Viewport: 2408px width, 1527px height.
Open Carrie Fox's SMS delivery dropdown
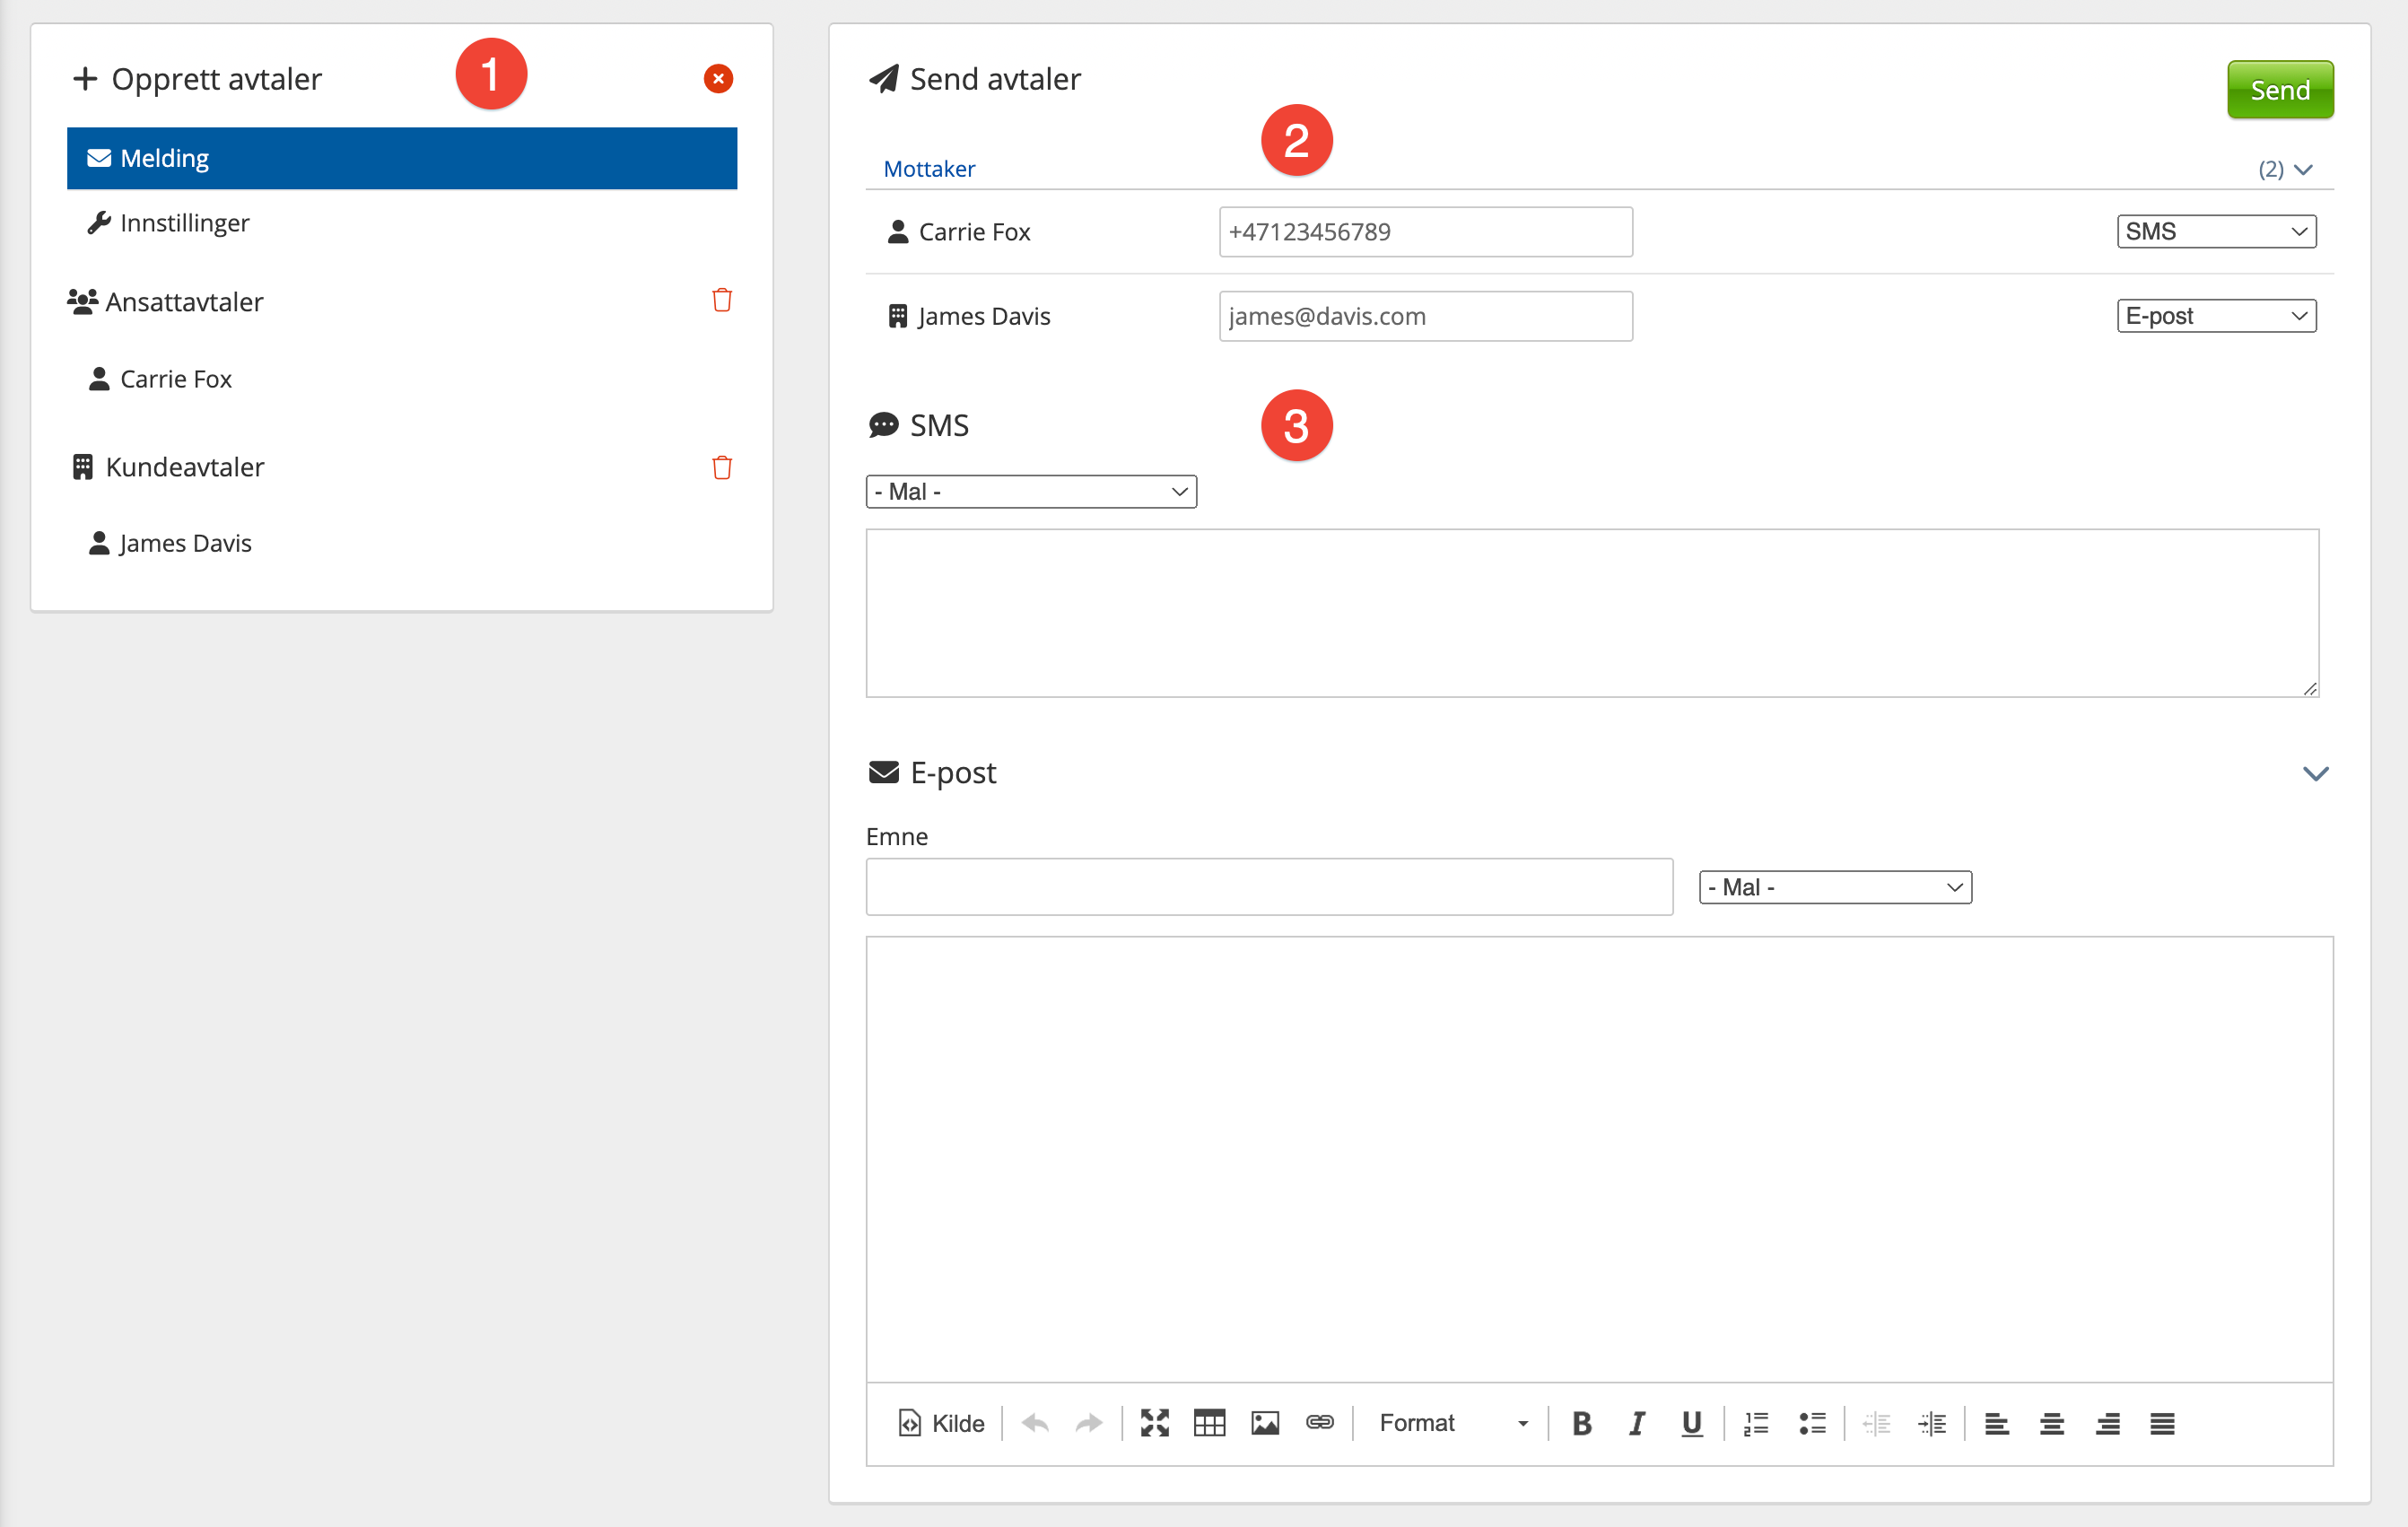click(2215, 232)
